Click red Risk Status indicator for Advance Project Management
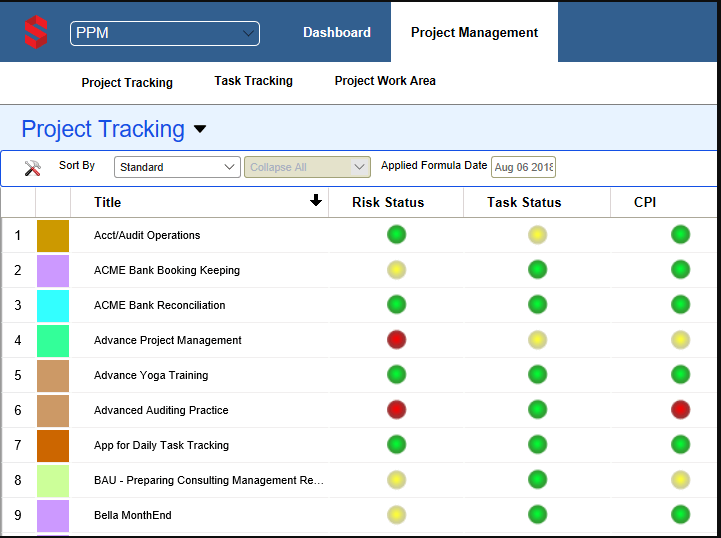Screen dimensions: 721x538 click(396, 340)
